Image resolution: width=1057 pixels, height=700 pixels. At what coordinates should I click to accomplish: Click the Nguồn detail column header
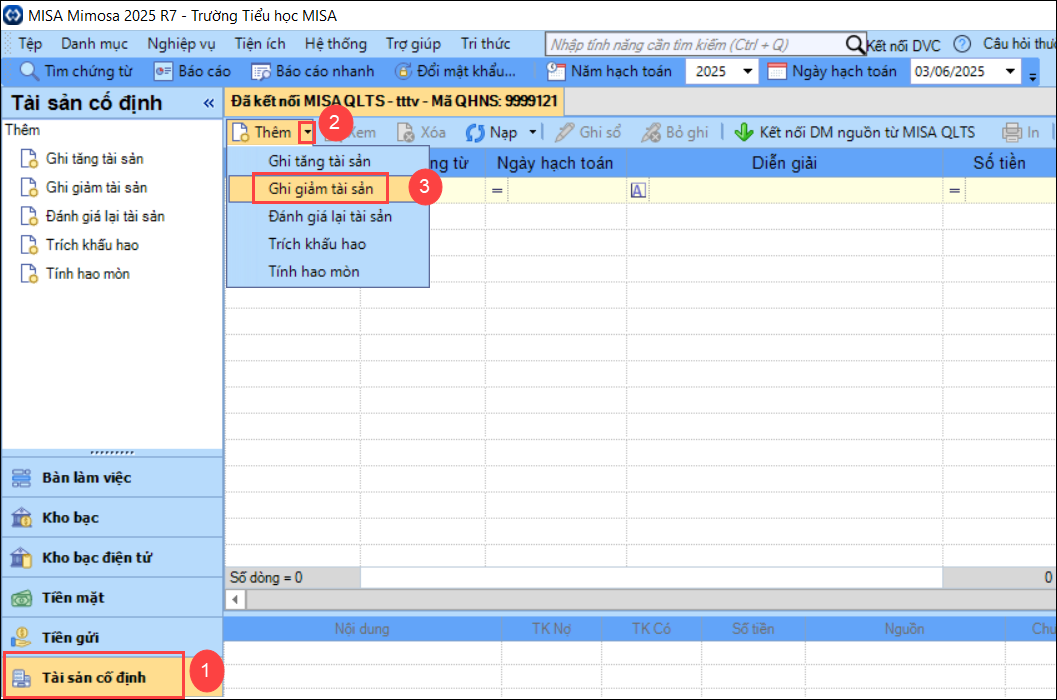click(x=904, y=629)
